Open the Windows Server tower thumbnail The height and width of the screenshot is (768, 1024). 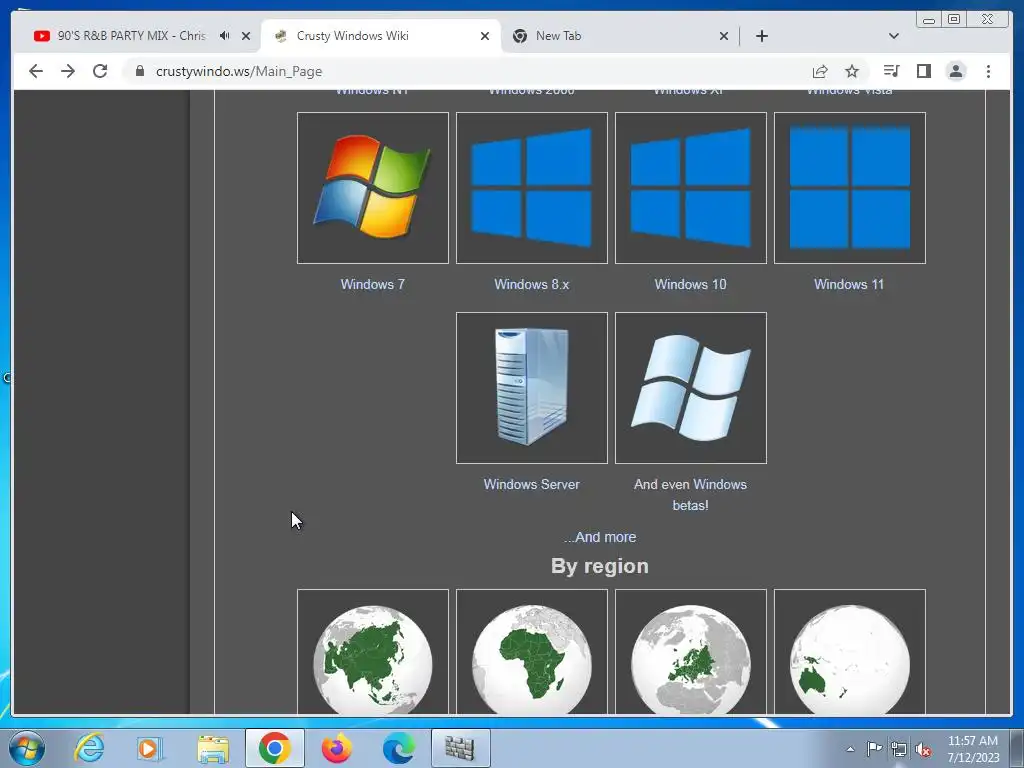(532, 388)
